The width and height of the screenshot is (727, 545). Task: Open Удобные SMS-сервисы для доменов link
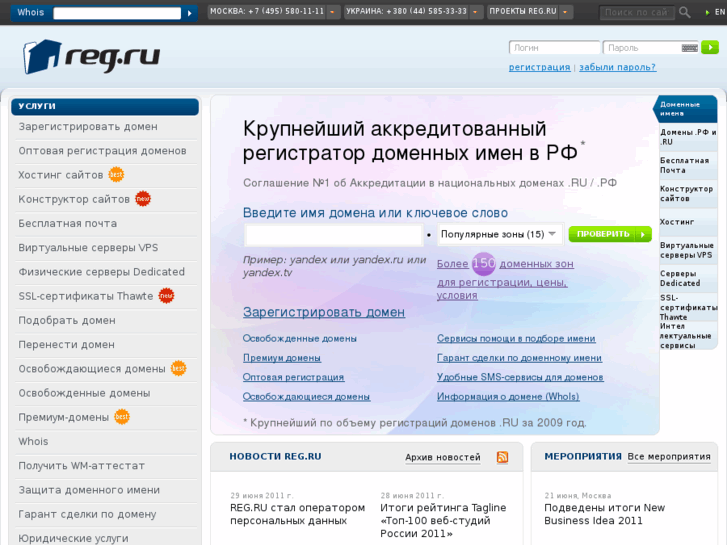pyautogui.click(x=520, y=378)
